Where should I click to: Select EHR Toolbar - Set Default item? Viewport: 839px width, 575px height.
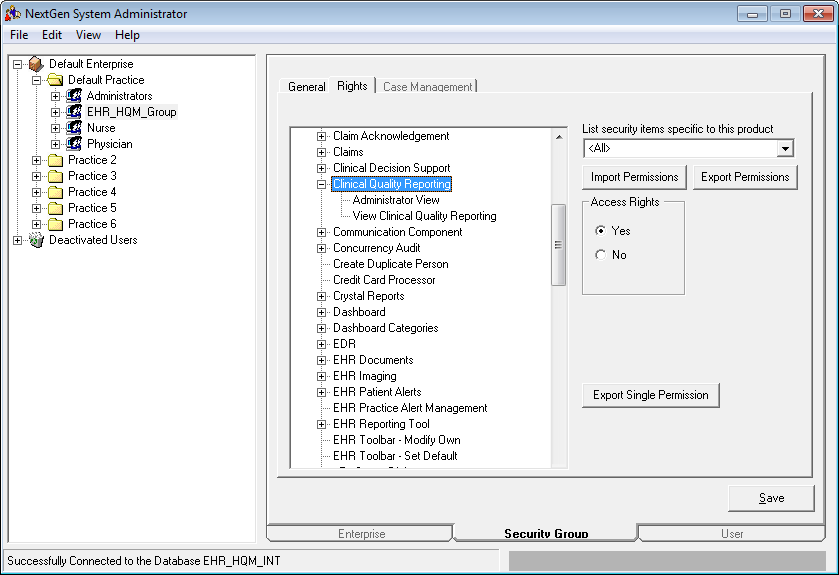395,456
